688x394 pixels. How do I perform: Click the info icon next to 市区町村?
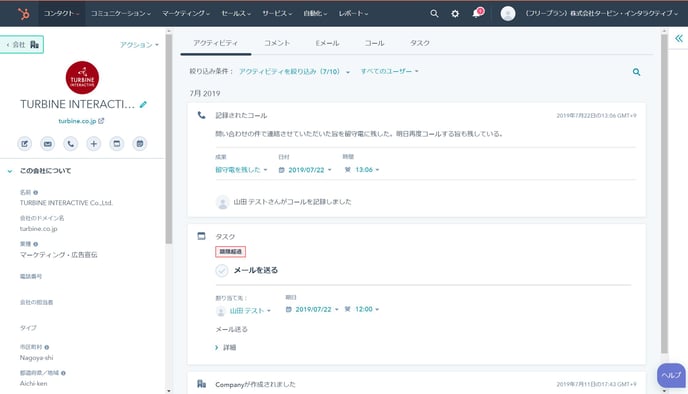[x=47, y=347]
